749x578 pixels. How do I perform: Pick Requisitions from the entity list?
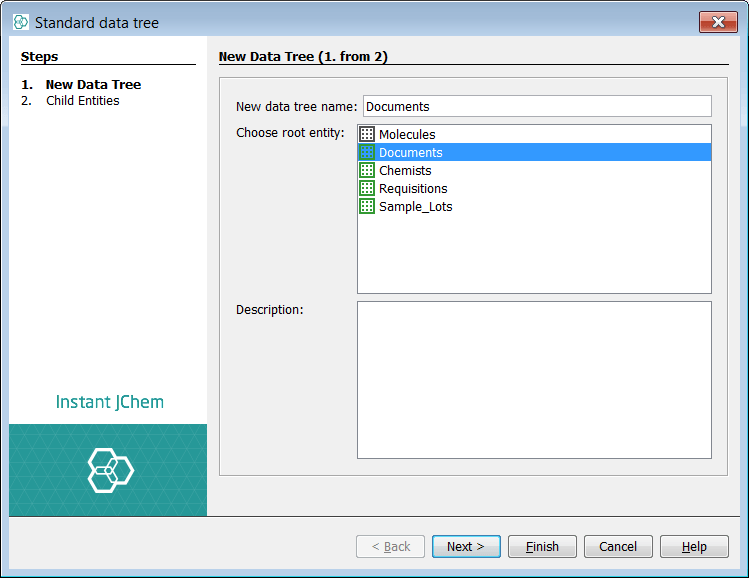tap(413, 188)
